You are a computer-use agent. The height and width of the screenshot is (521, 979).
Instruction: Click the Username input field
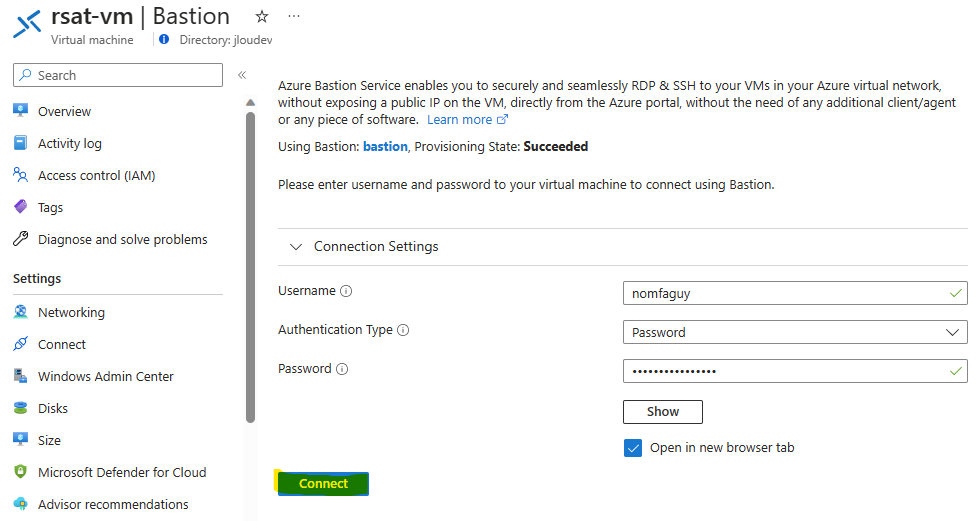tap(795, 293)
